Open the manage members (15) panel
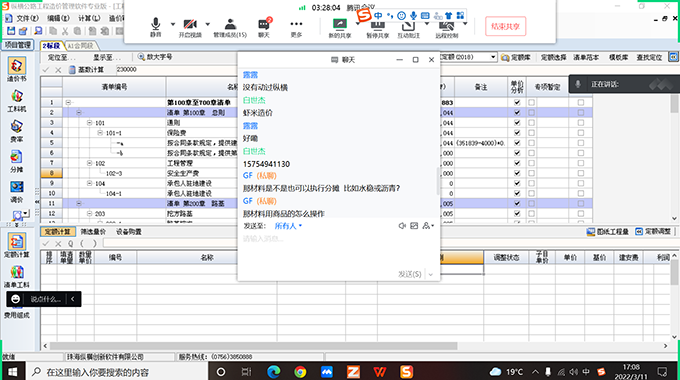This screenshot has height=380, width=680. pyautogui.click(x=230, y=28)
